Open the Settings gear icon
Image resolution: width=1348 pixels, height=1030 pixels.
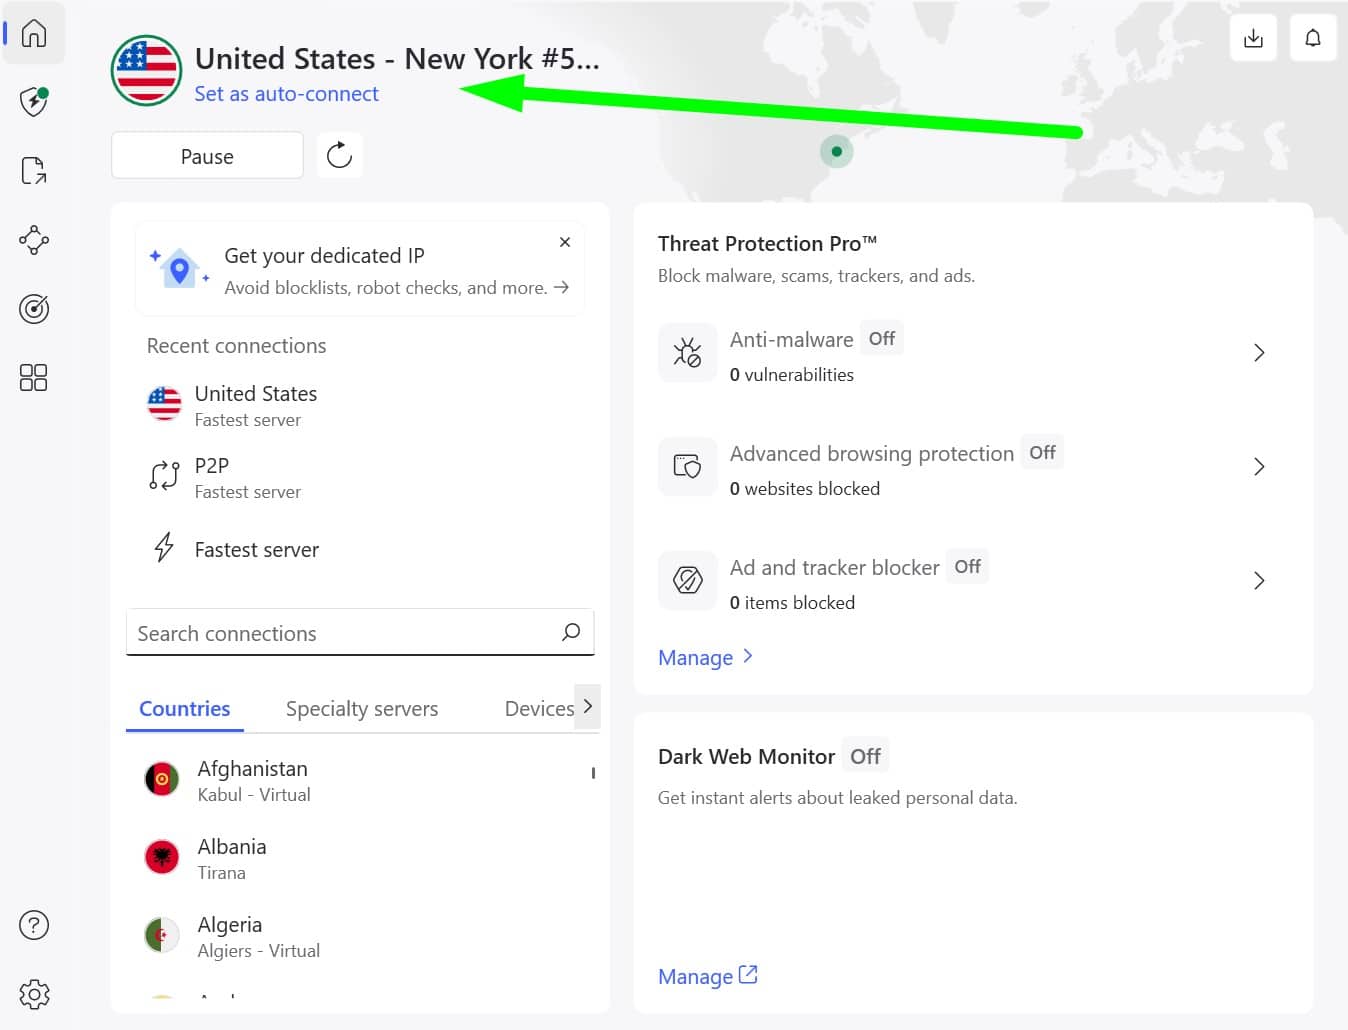pos(34,994)
